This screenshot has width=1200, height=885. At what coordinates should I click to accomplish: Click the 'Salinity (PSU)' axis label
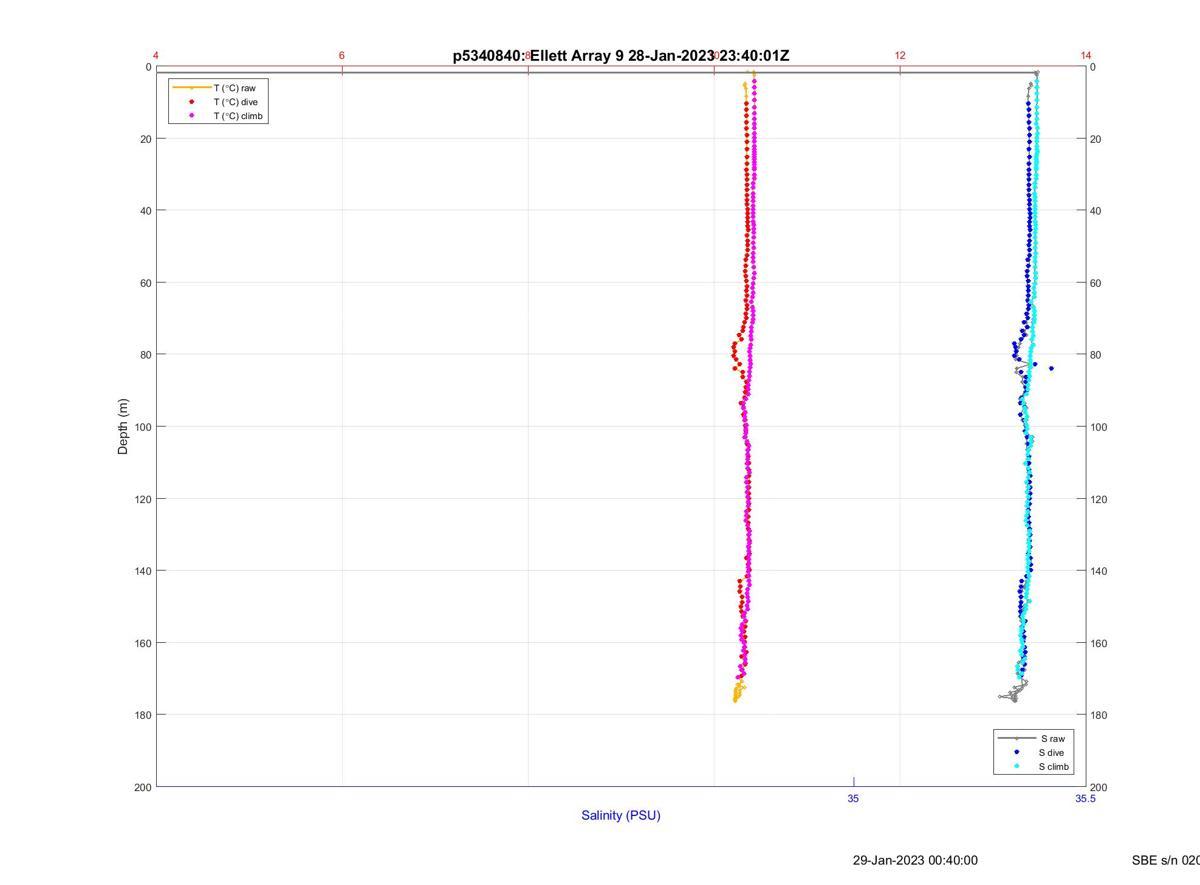(621, 815)
